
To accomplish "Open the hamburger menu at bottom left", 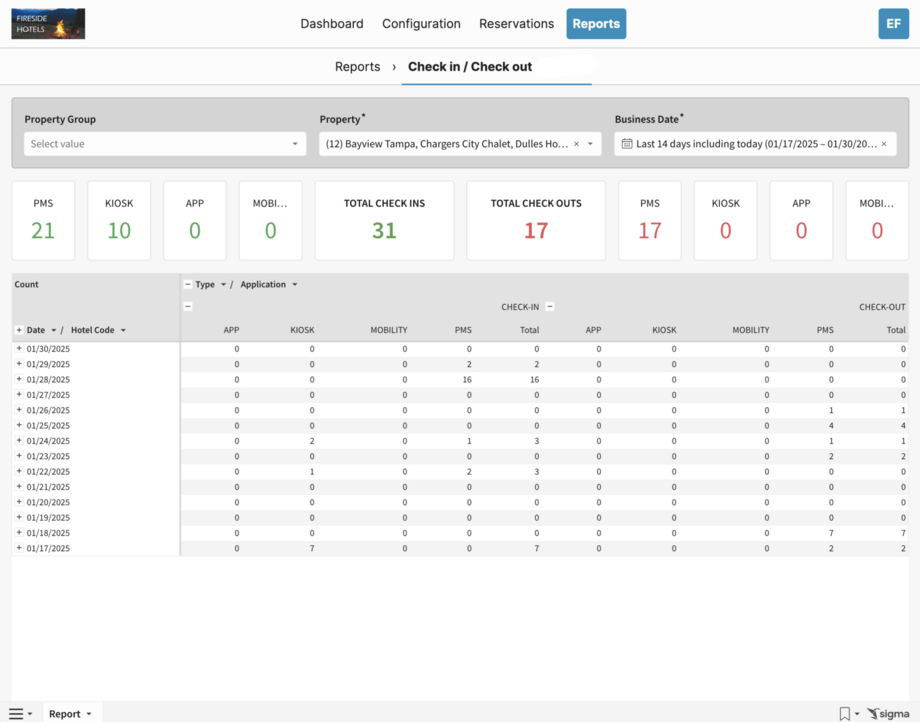I will [16, 714].
